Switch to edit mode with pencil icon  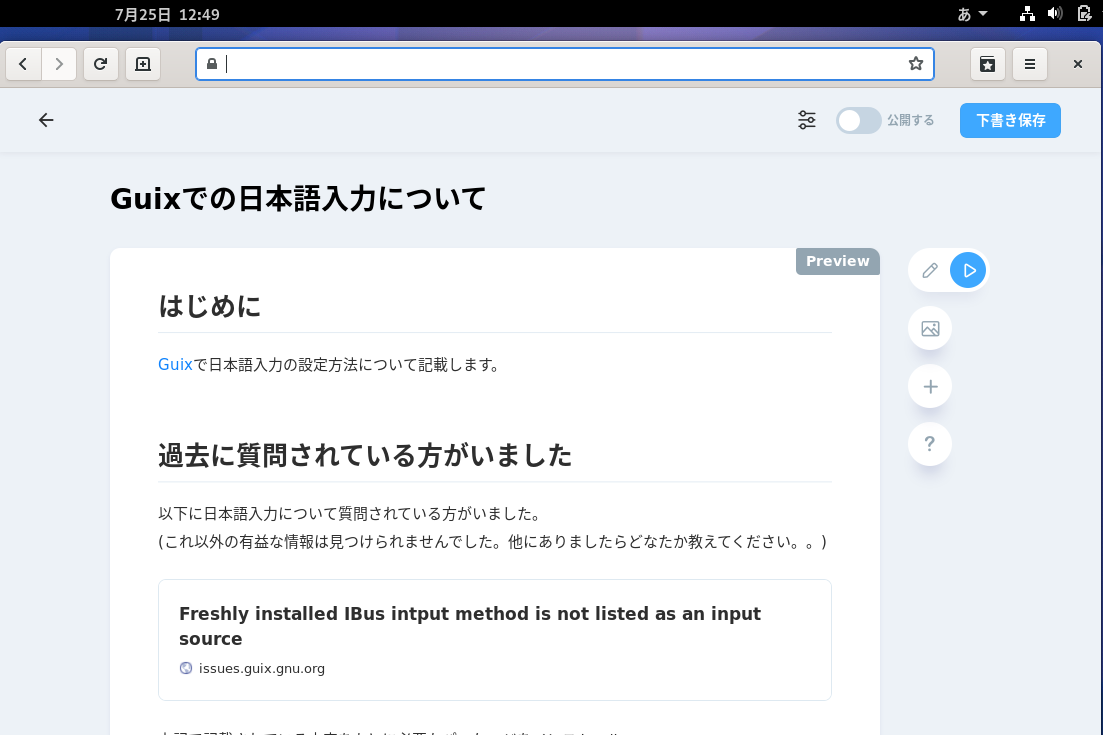point(930,271)
